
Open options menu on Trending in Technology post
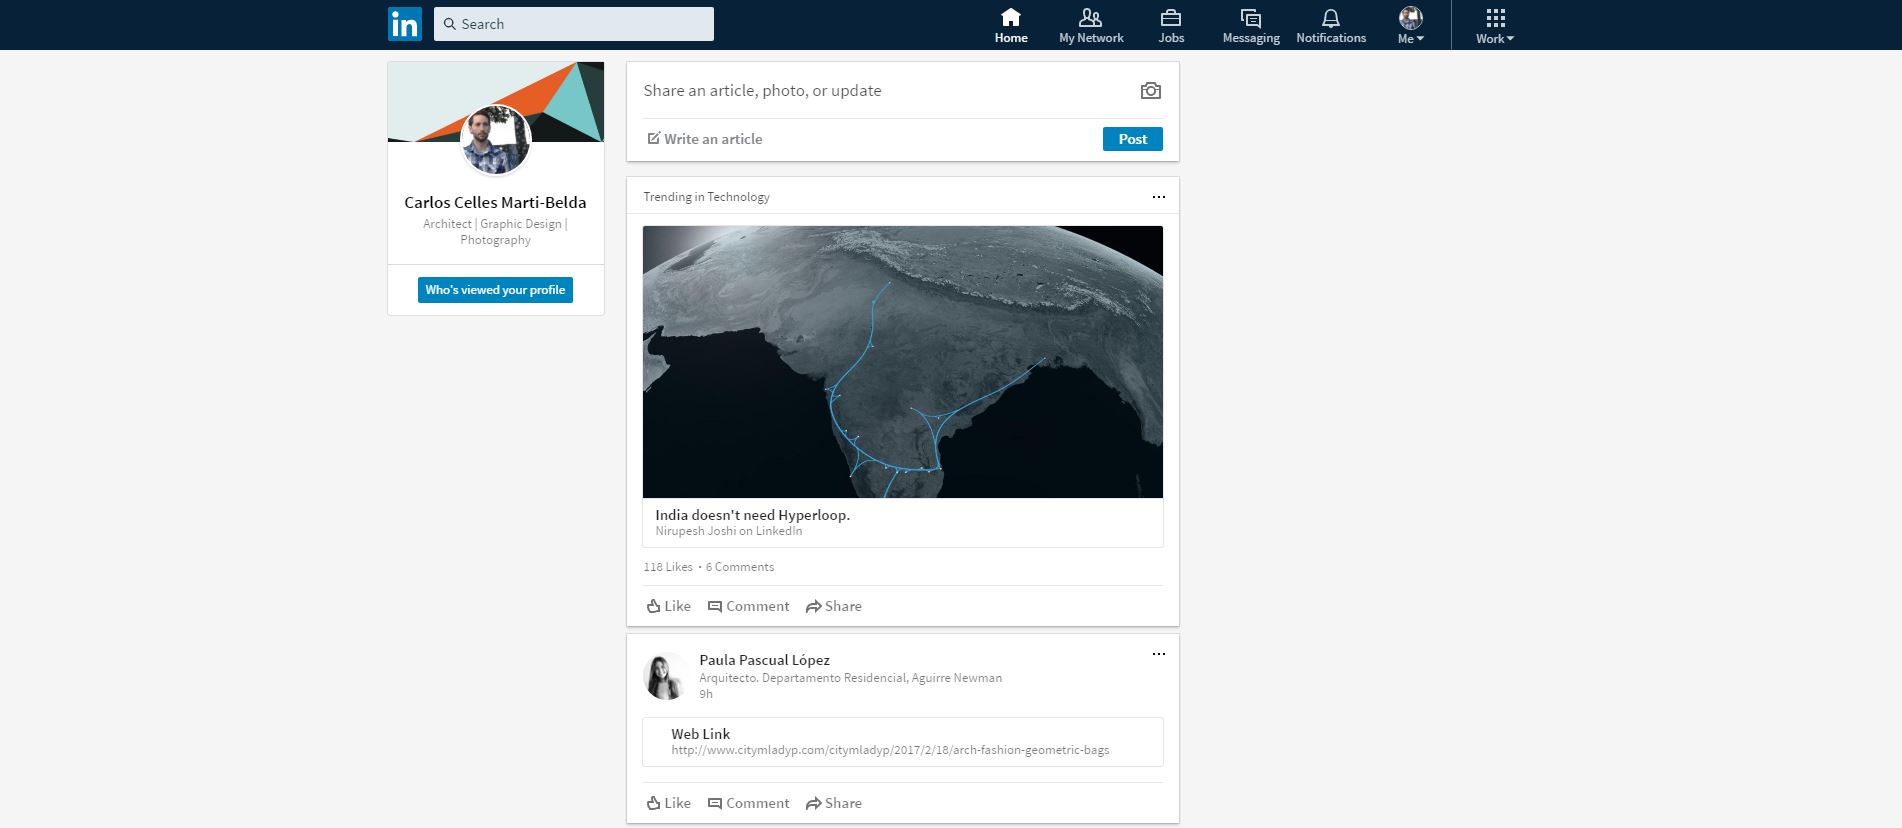pyautogui.click(x=1159, y=197)
